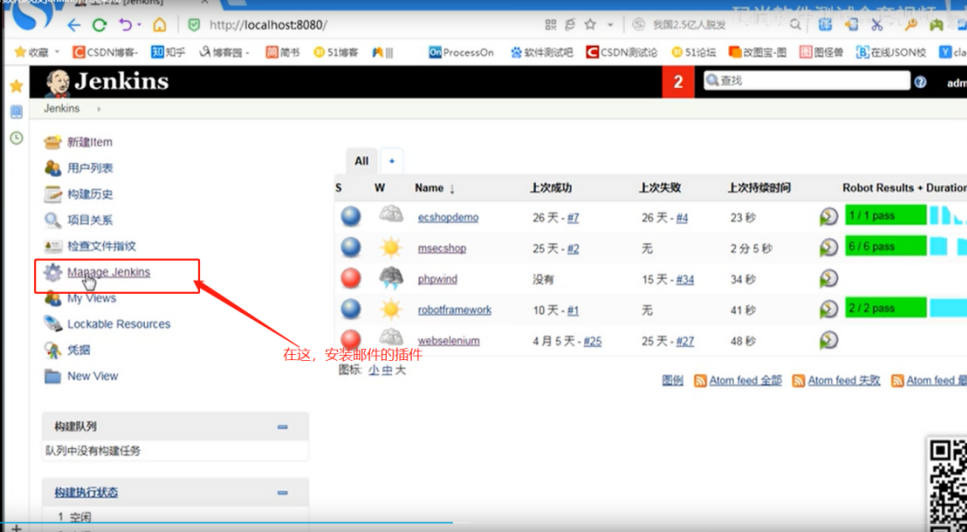This screenshot has width=967, height=532.
Task: Open 检查文件指纹 in the side menu
Action: [101, 246]
